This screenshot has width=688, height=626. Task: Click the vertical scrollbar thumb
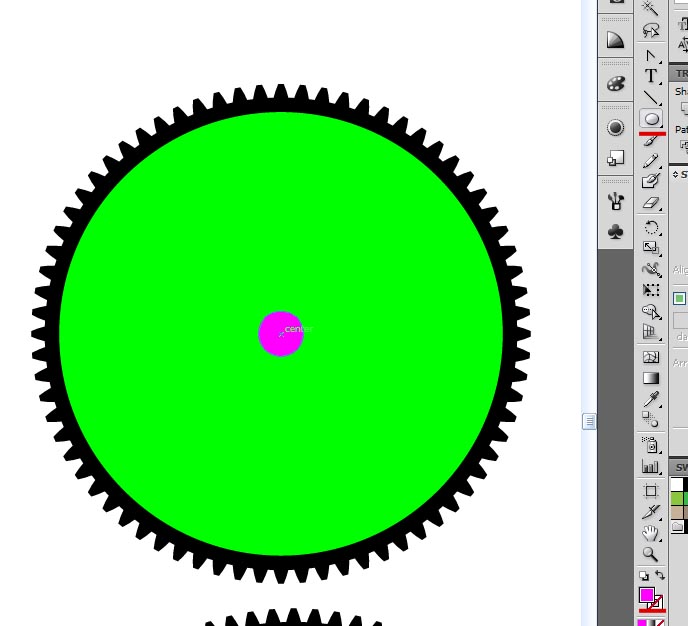pos(589,421)
